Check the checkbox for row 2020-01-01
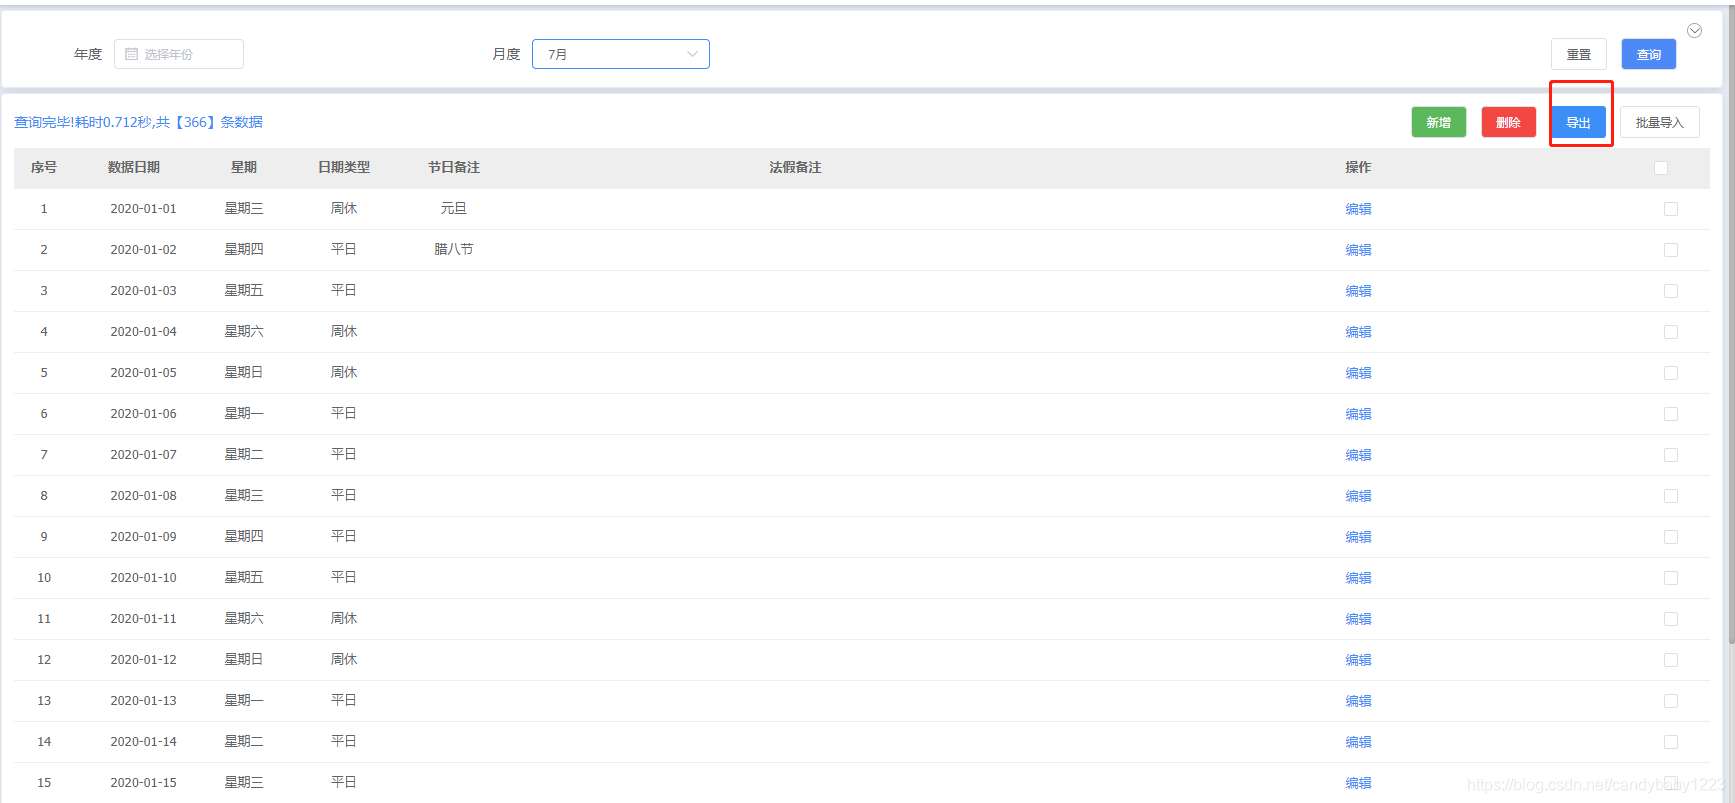 point(1670,209)
